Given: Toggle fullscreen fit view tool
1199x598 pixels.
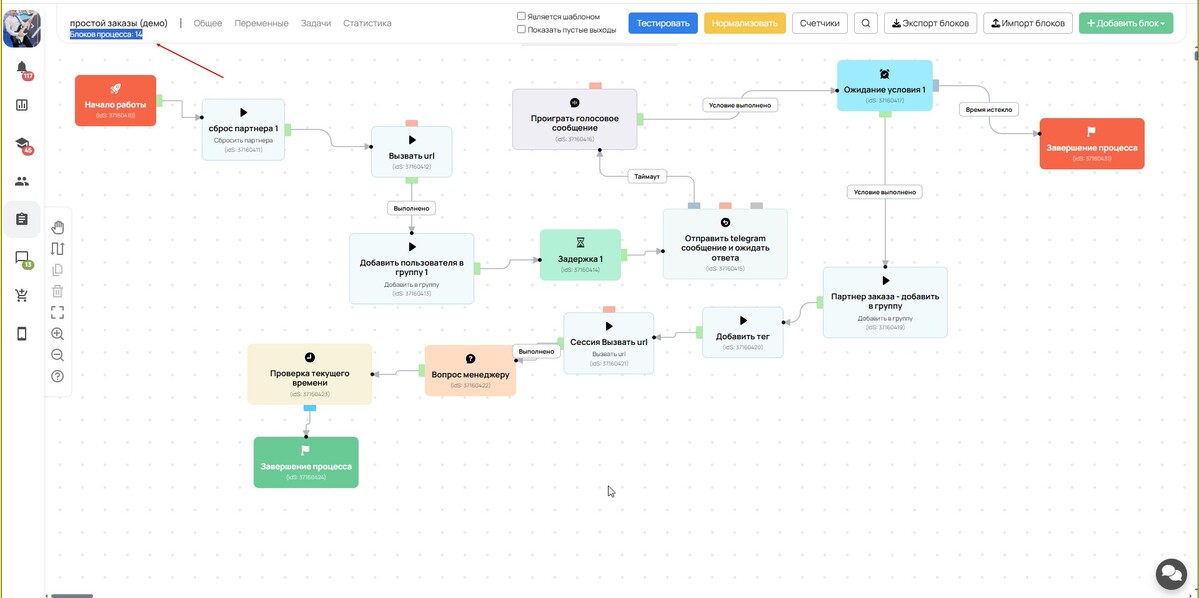Looking at the screenshot, I should point(57,312).
